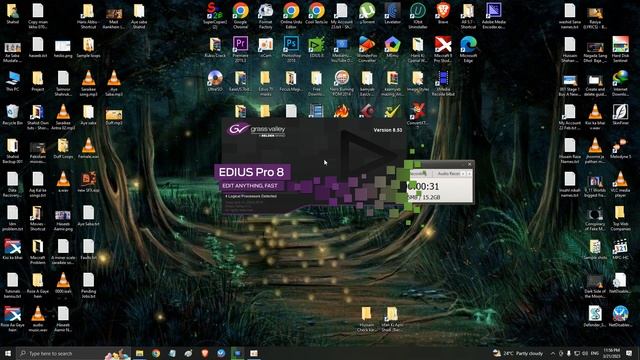The height and width of the screenshot is (360, 640).
Task: Open the IObit Uninstaller shortcut
Action: pos(418,16)
